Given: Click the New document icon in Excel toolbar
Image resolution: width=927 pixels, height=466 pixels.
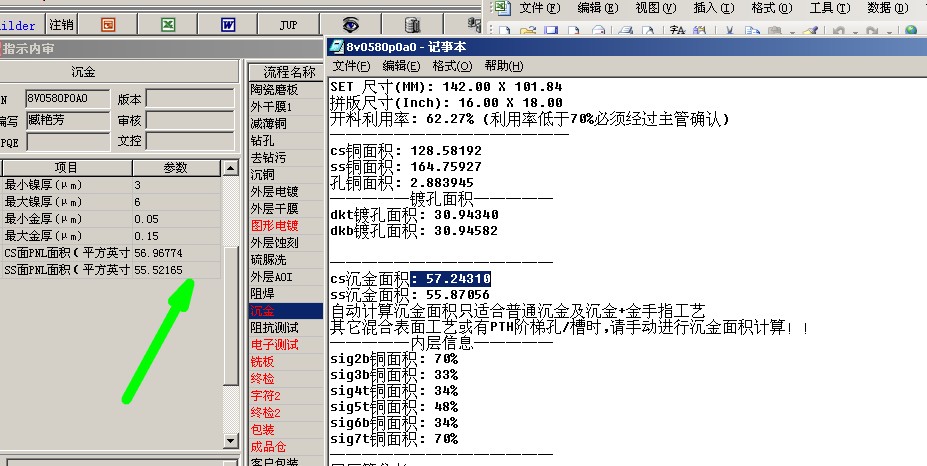Looking at the screenshot, I should [x=504, y=31].
